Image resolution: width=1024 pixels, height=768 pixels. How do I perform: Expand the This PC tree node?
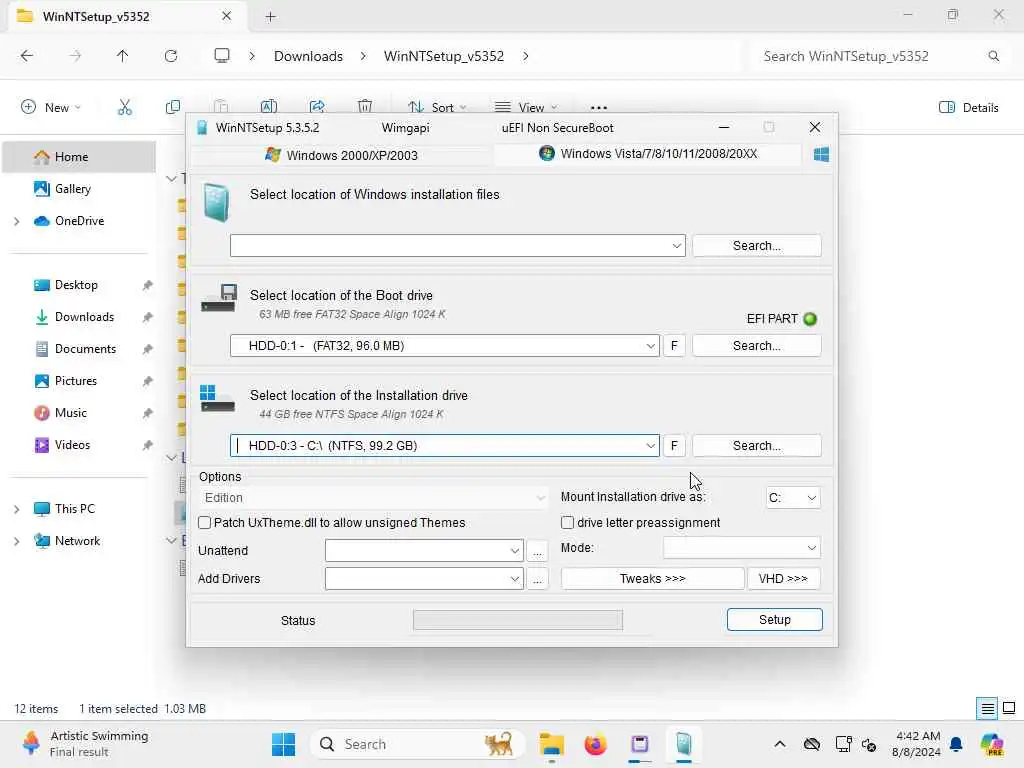pos(16,509)
